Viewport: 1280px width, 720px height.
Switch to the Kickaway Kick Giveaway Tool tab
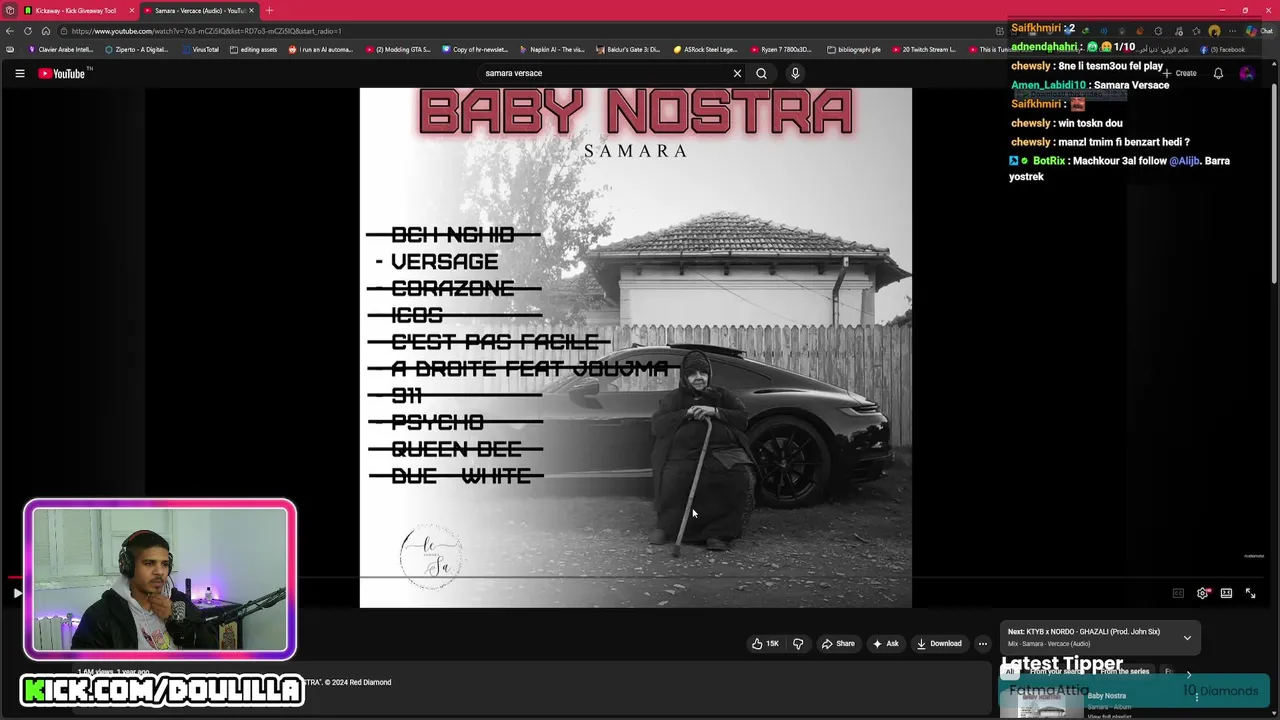76,10
